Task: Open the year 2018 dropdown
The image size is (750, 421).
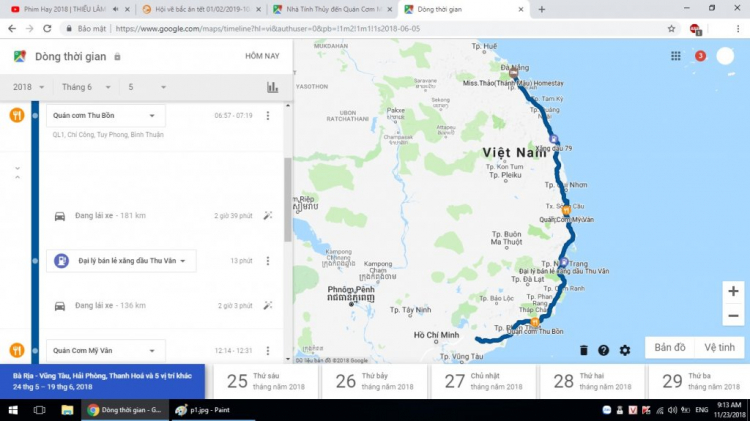Action: click(29, 87)
